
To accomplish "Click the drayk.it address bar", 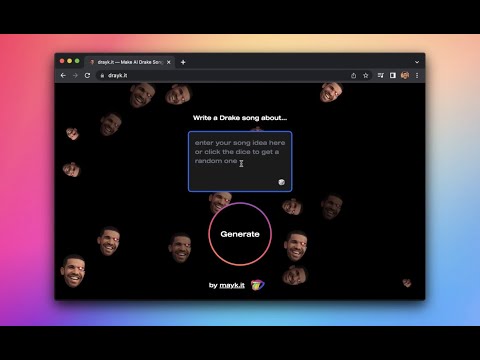I will [x=233, y=76].
